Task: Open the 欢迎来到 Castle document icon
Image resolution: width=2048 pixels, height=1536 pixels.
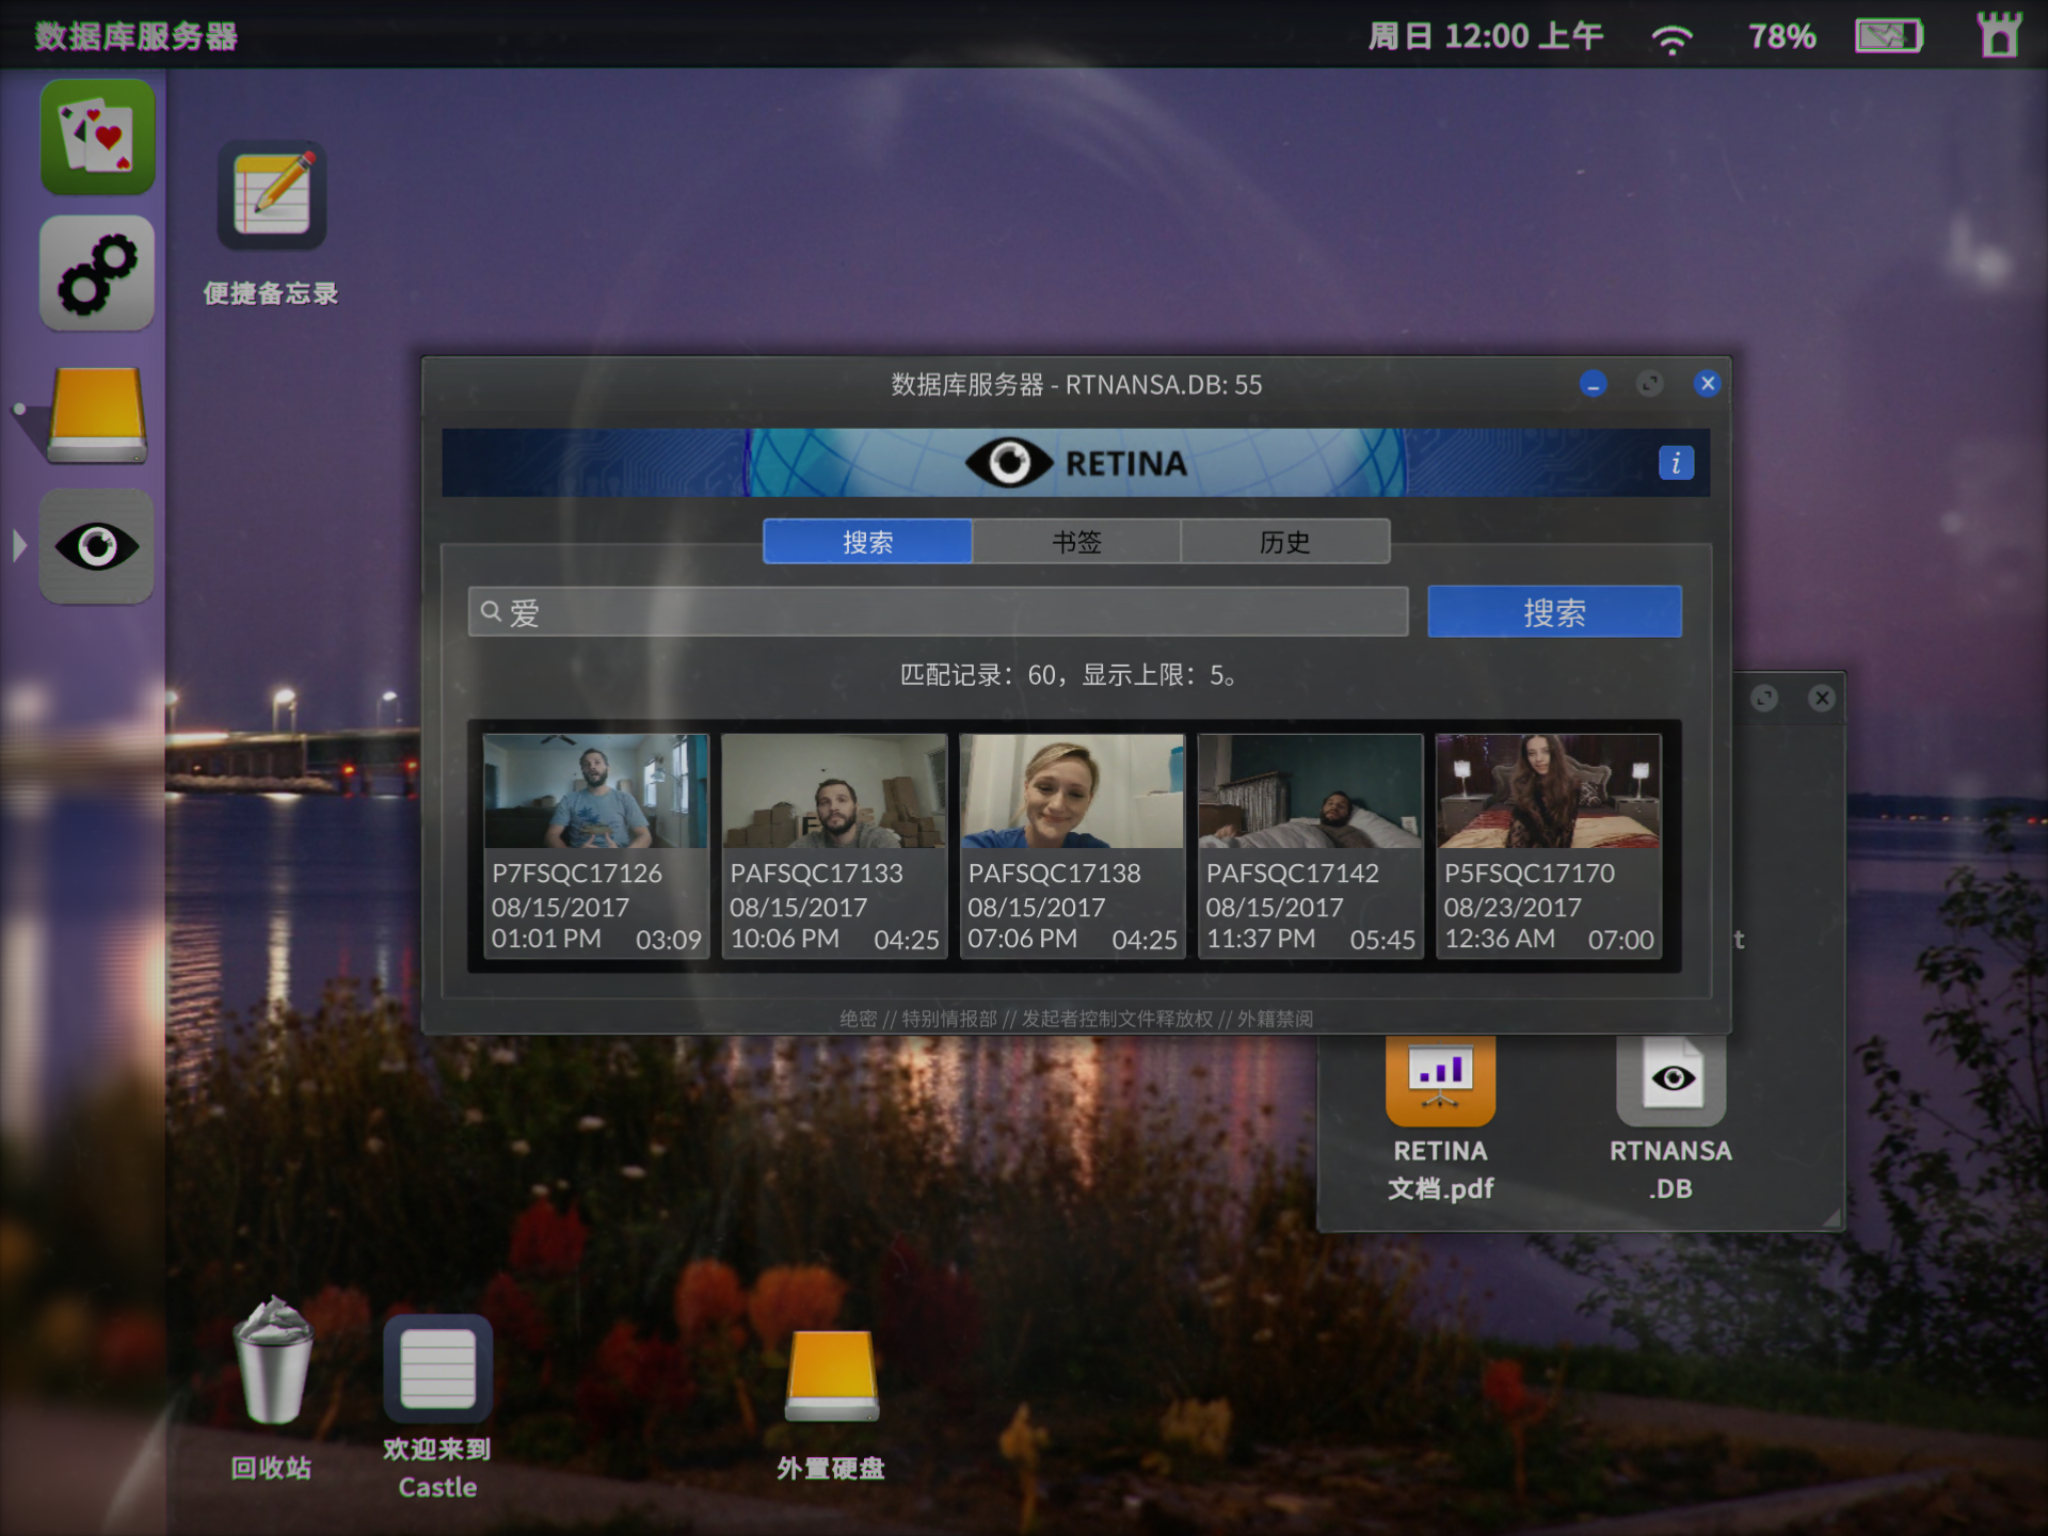Action: (x=437, y=1369)
